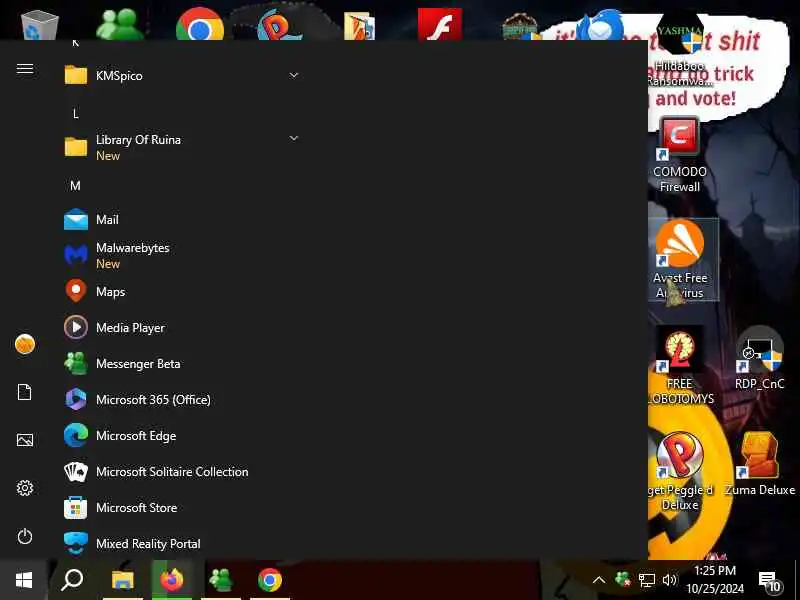Launch Messenger Beta
The image size is (800, 600).
pyautogui.click(x=181, y=364)
